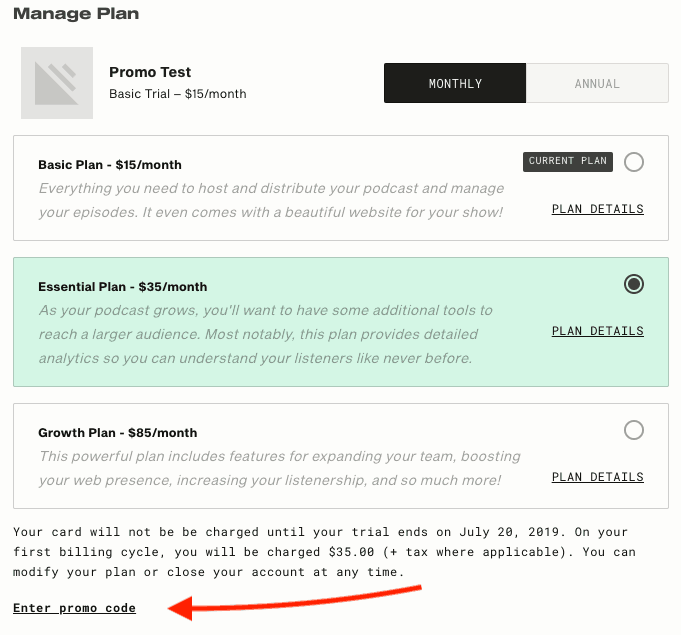Click the Basic Trial – $15/month subtitle
This screenshot has width=681, height=635.
point(178,94)
